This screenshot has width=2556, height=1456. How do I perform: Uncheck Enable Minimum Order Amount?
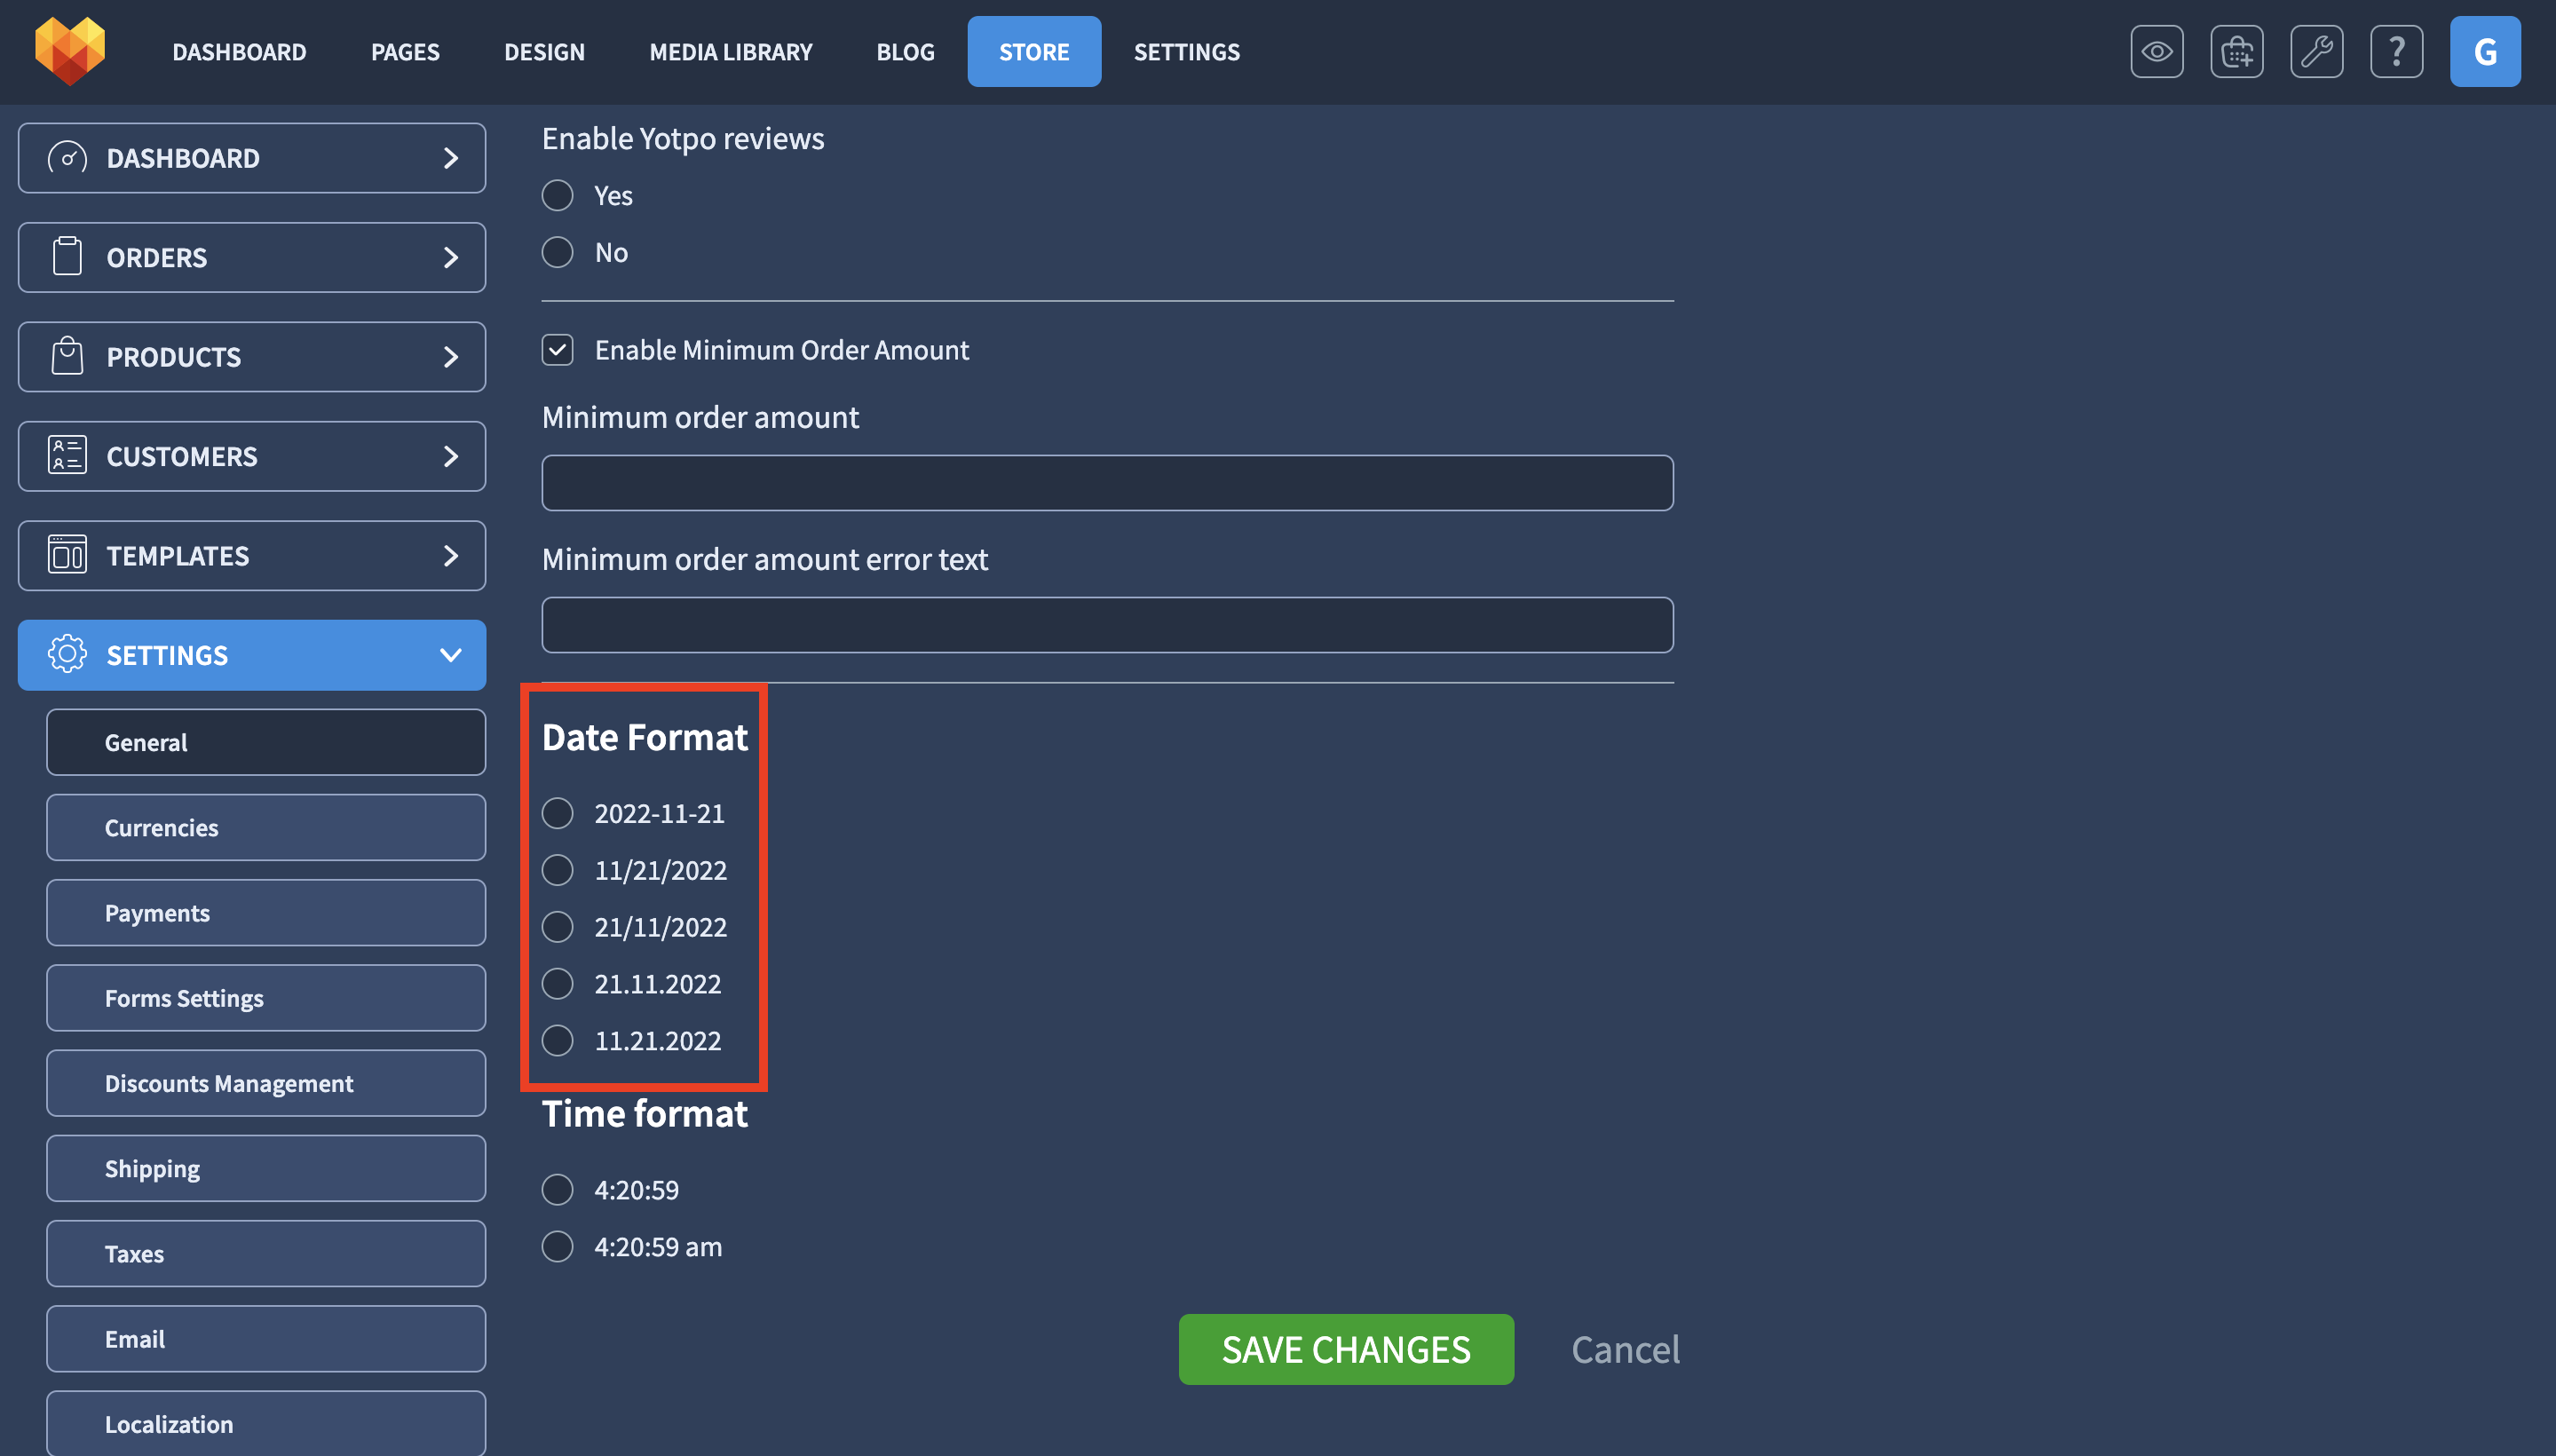pyautogui.click(x=558, y=350)
